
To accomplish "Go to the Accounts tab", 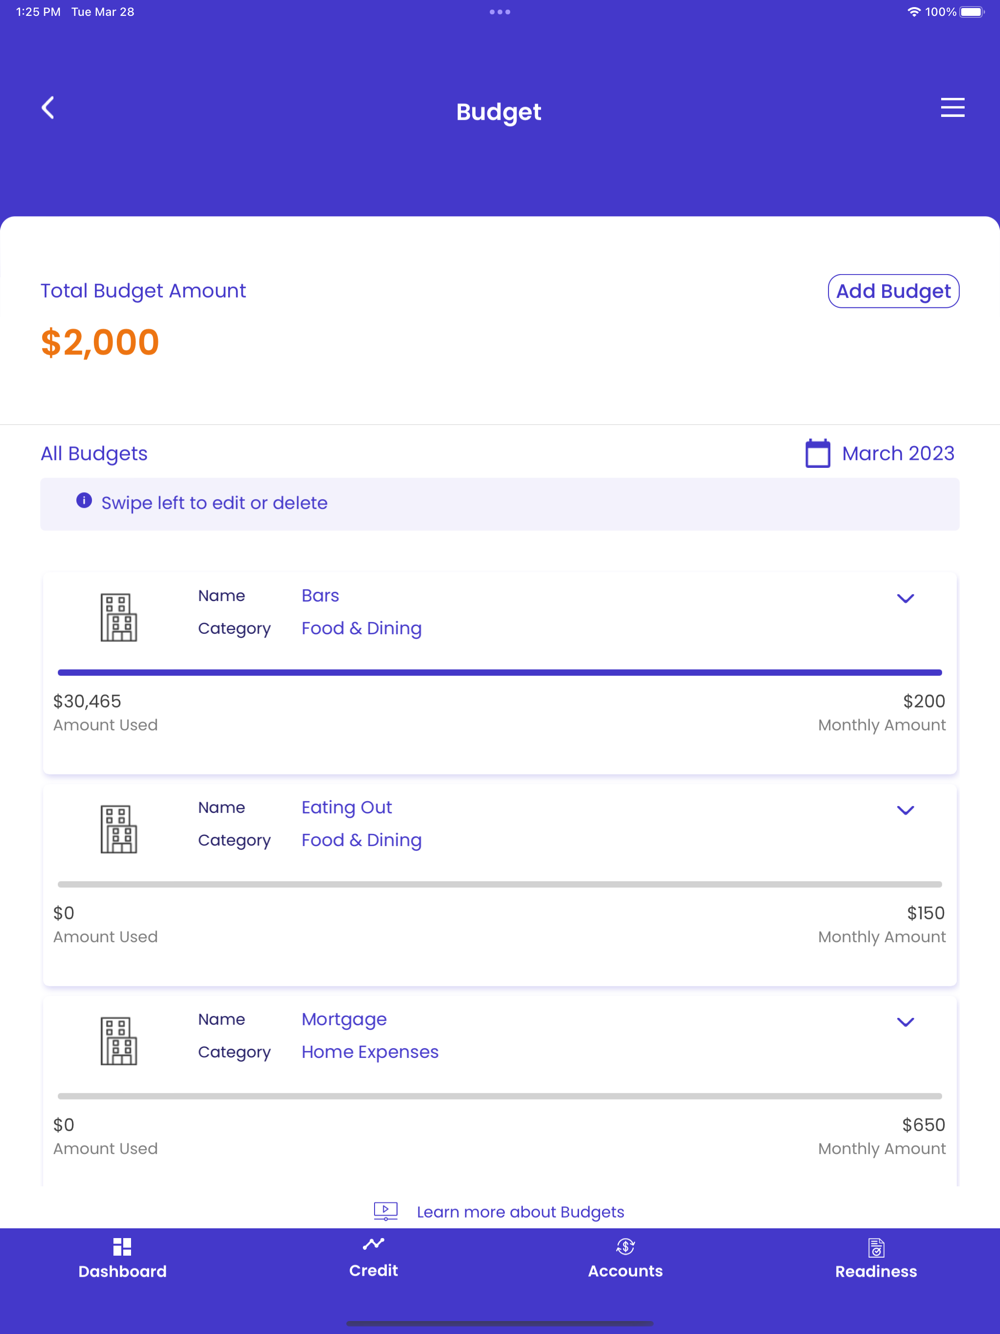I will click(625, 1258).
